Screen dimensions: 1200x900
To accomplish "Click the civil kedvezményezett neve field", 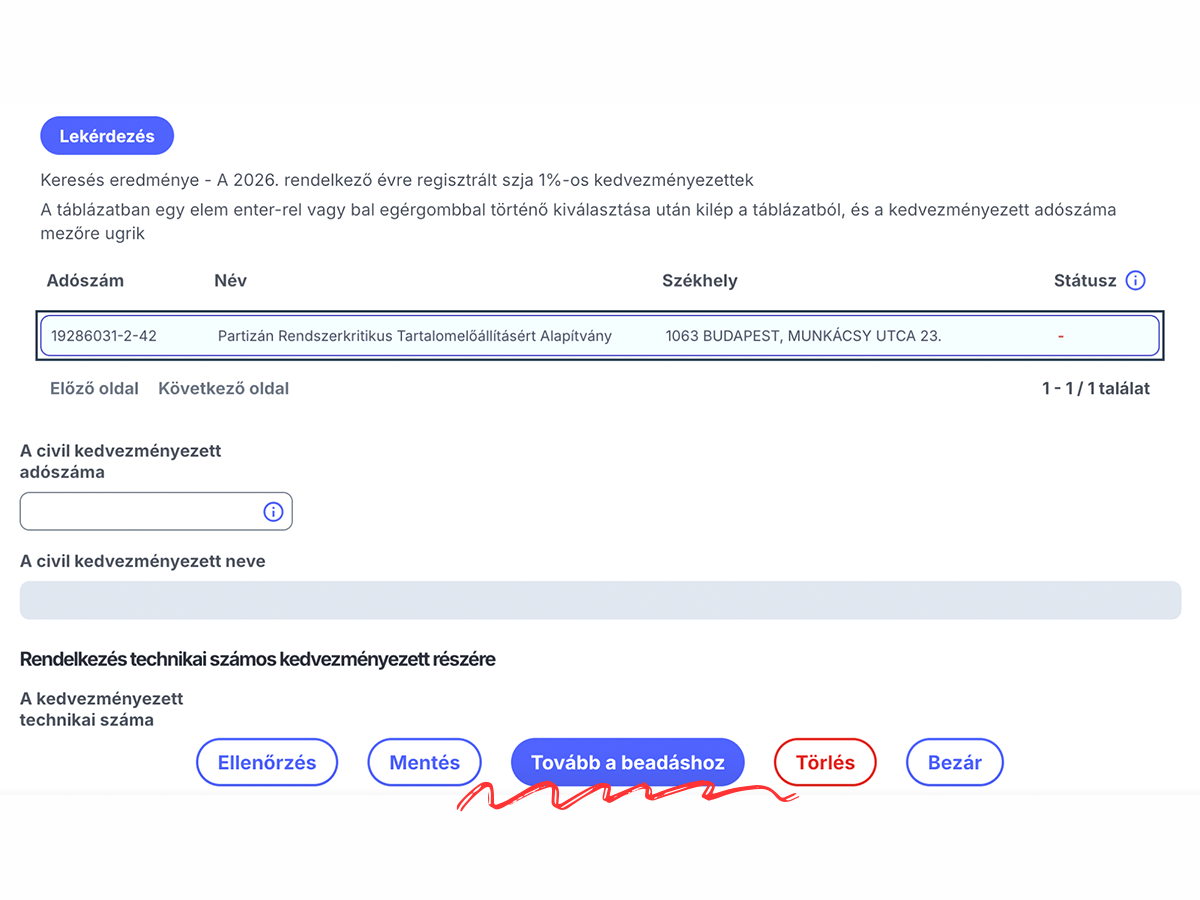I will [x=600, y=600].
